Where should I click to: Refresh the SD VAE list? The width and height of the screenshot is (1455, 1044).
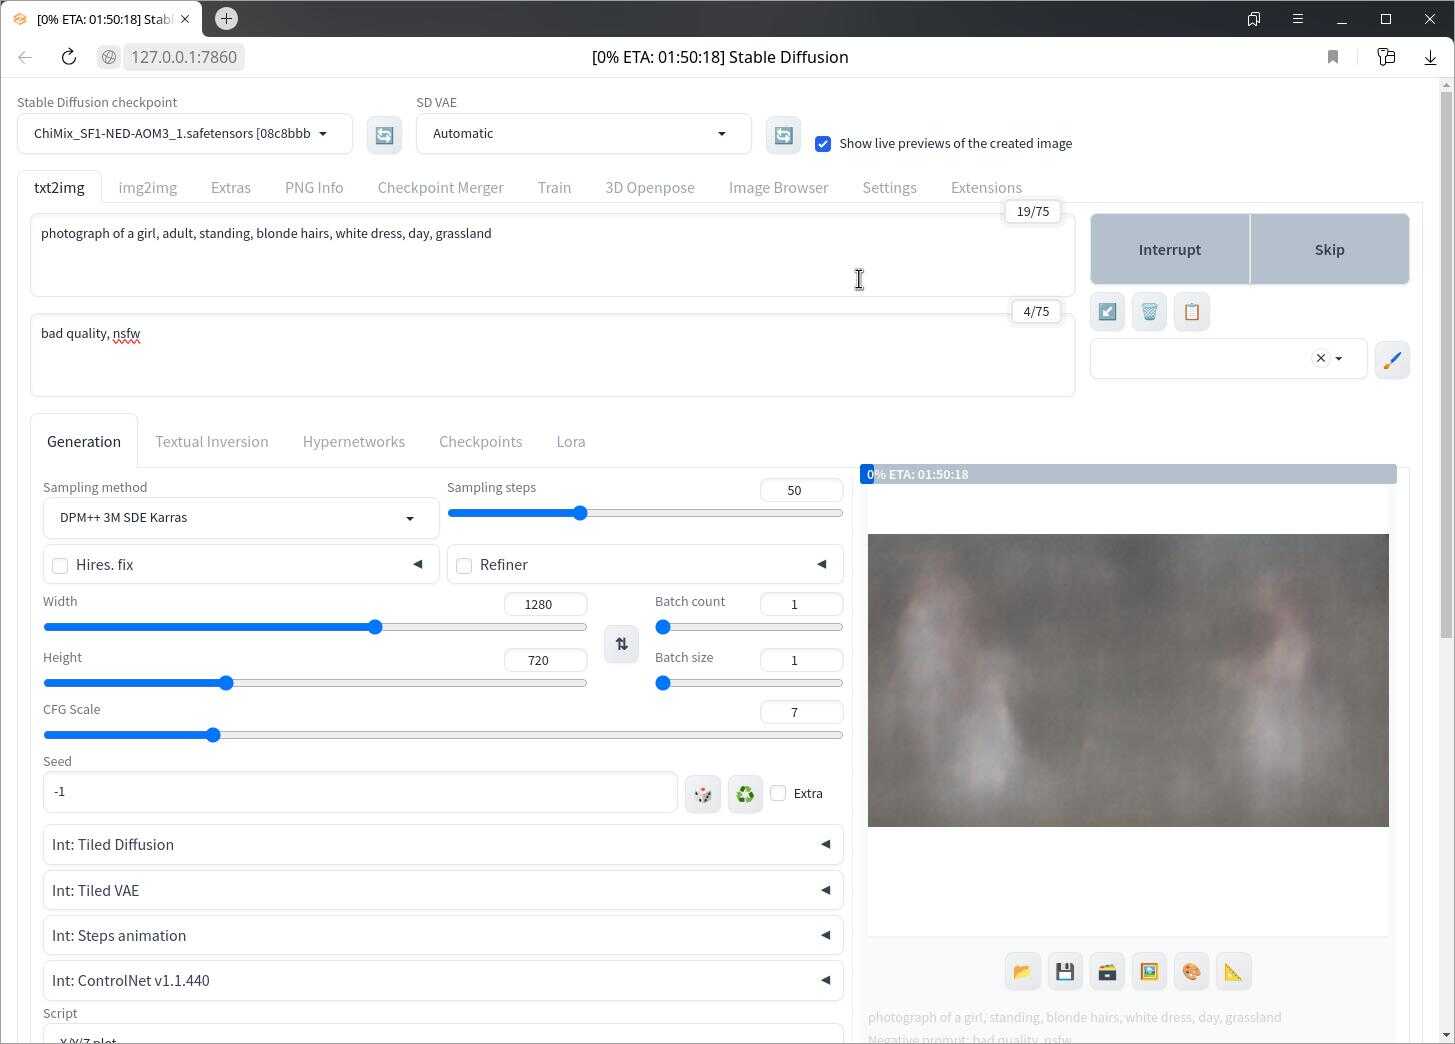784,135
